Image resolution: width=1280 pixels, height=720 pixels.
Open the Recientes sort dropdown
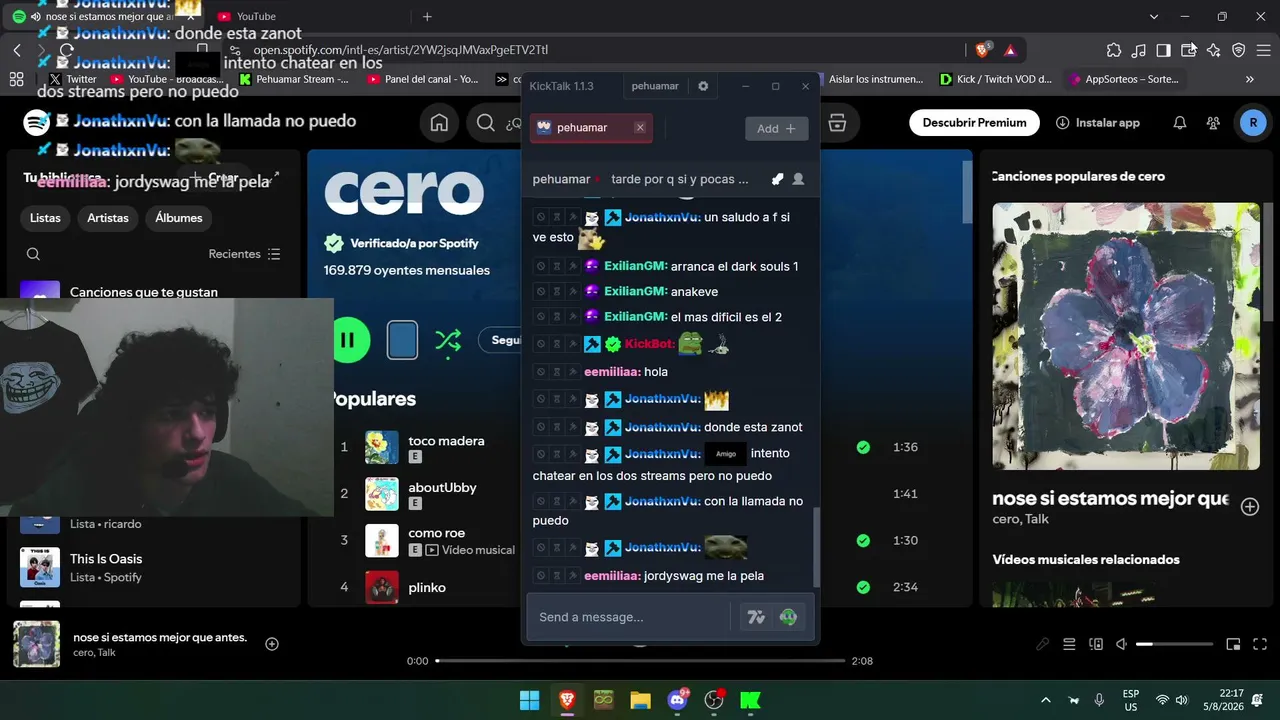point(245,254)
